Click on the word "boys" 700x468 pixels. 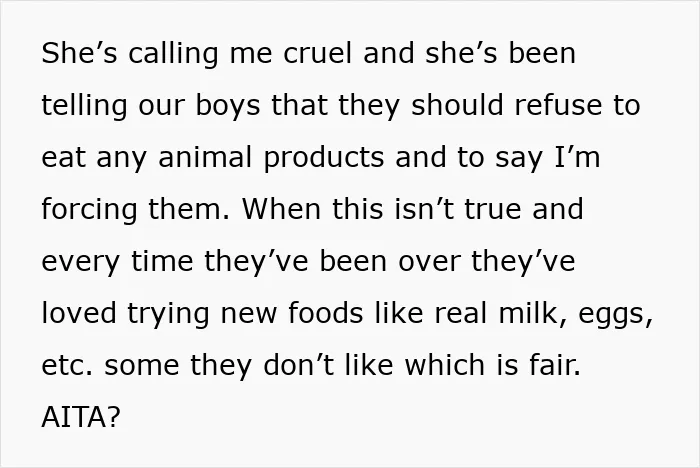coord(228,106)
